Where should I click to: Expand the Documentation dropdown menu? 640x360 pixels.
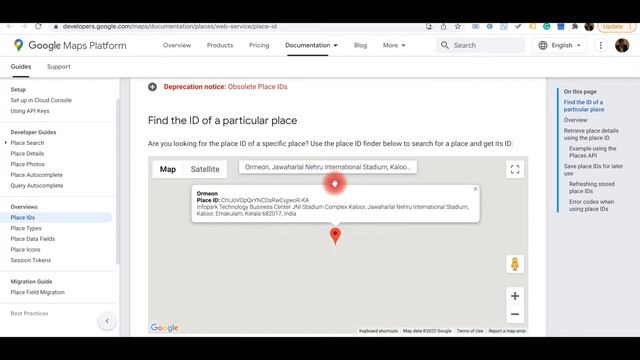tap(311, 45)
